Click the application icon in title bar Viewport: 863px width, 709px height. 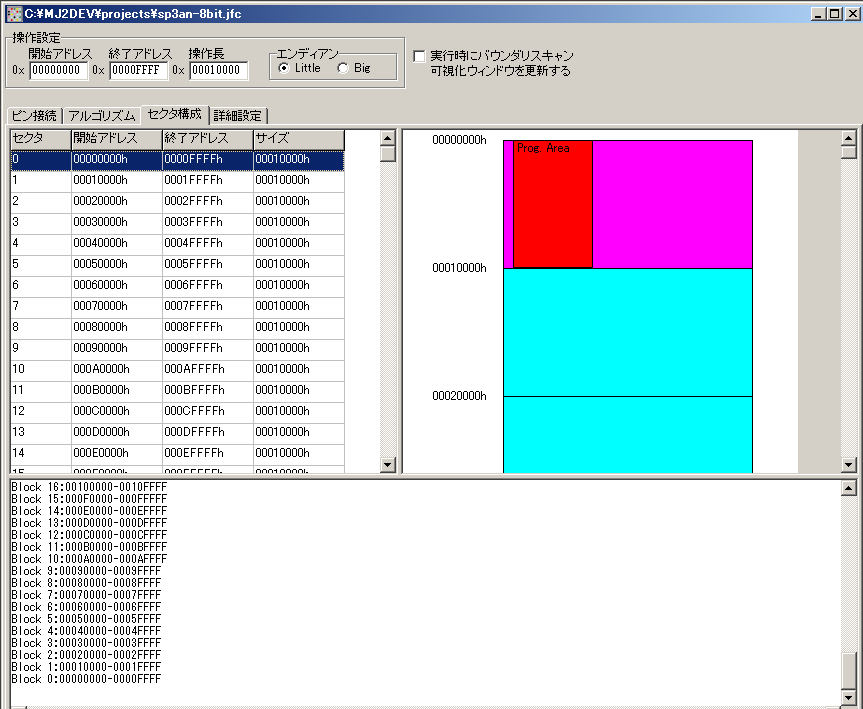[x=13, y=14]
